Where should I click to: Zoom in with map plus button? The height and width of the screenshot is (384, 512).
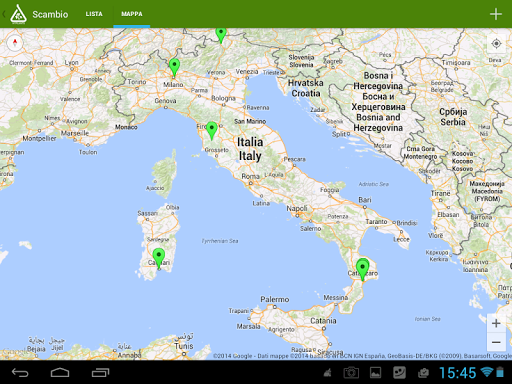[x=496, y=323]
